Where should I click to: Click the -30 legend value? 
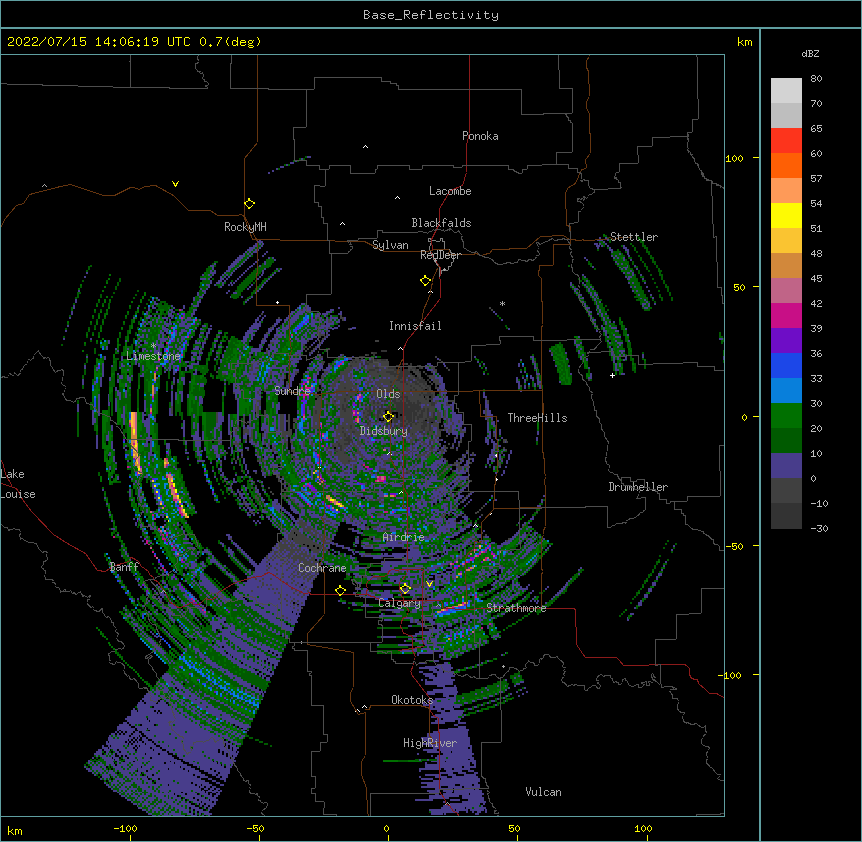[819, 528]
